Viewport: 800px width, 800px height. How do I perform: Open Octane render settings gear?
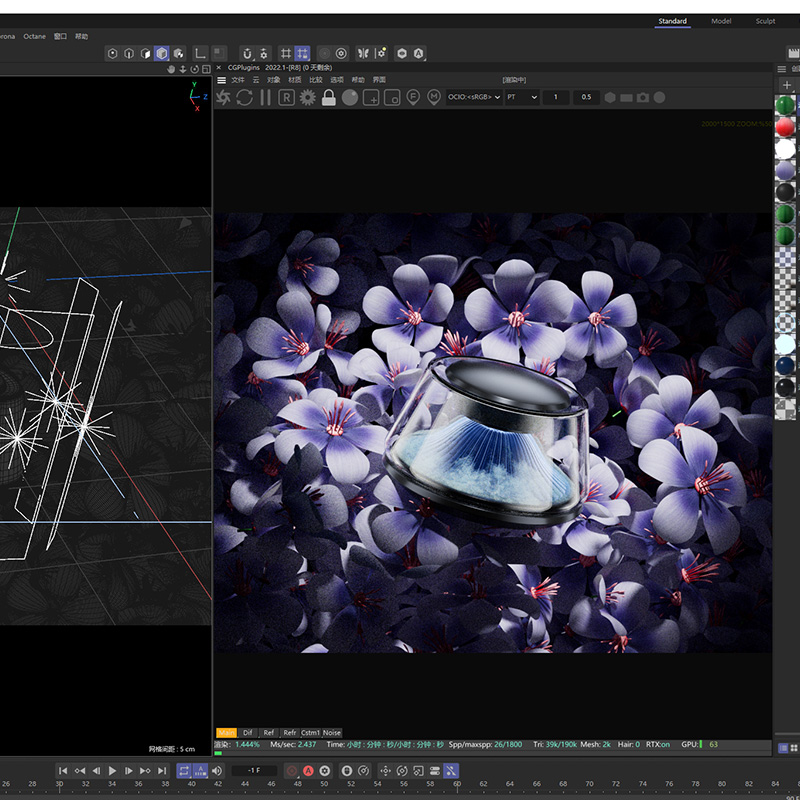pos(307,97)
